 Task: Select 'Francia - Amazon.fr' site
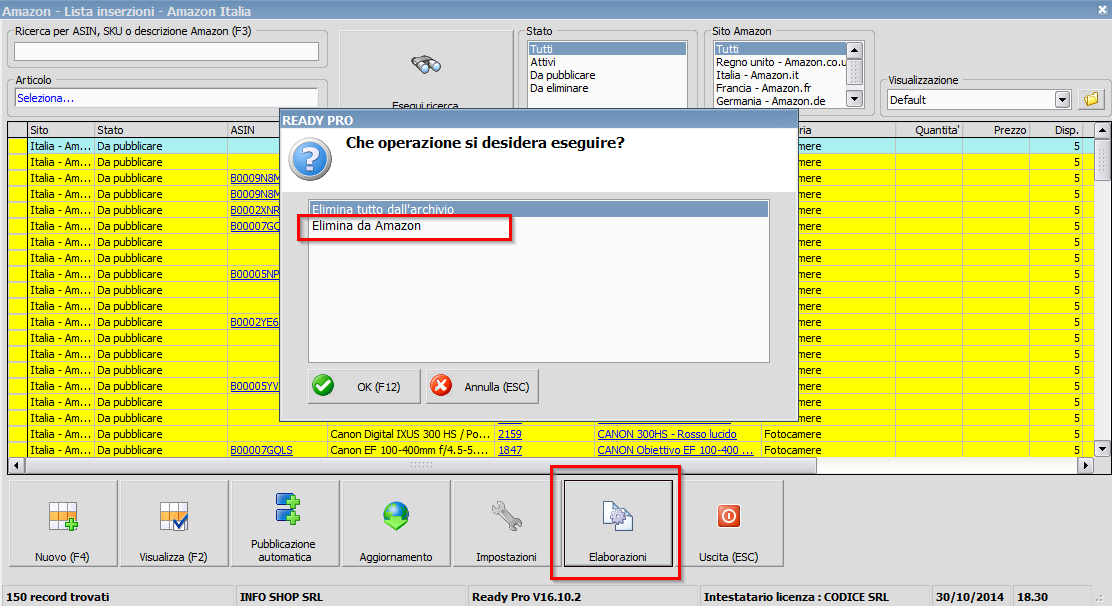(x=780, y=88)
